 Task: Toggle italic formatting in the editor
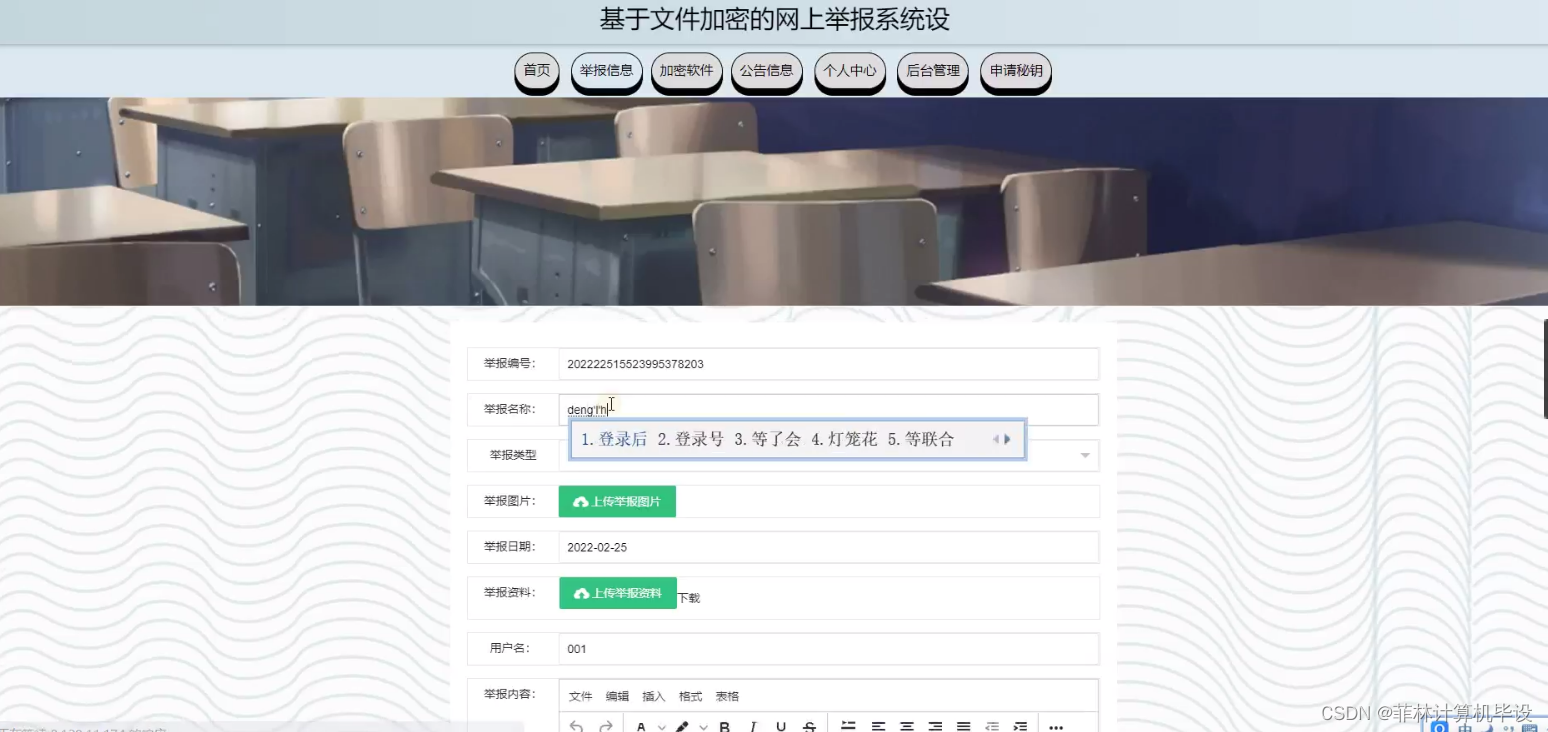(753, 725)
